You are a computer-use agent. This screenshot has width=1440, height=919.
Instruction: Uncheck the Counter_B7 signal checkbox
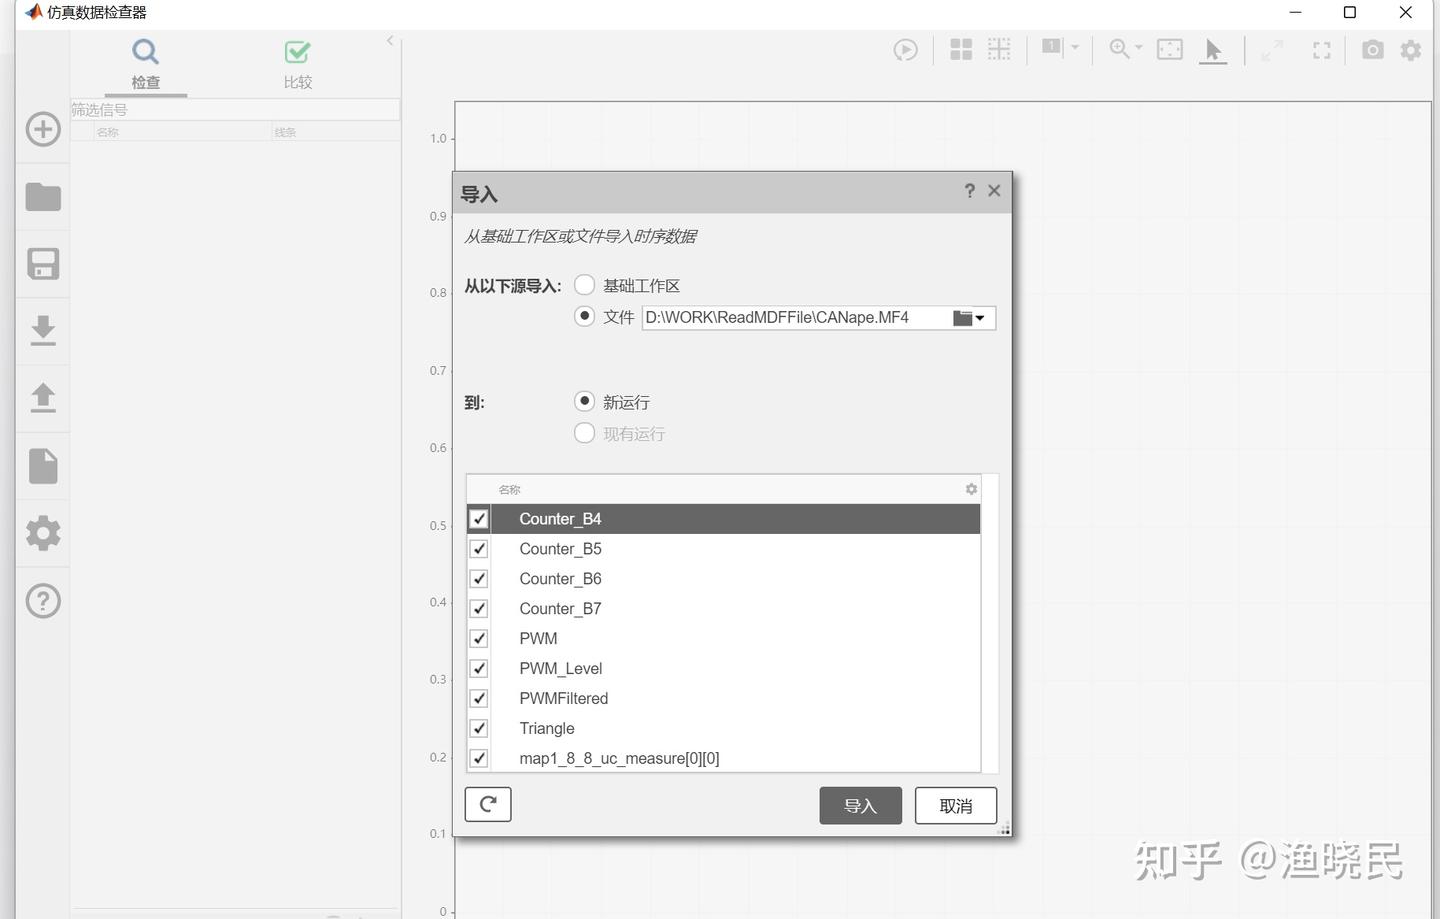(478, 608)
